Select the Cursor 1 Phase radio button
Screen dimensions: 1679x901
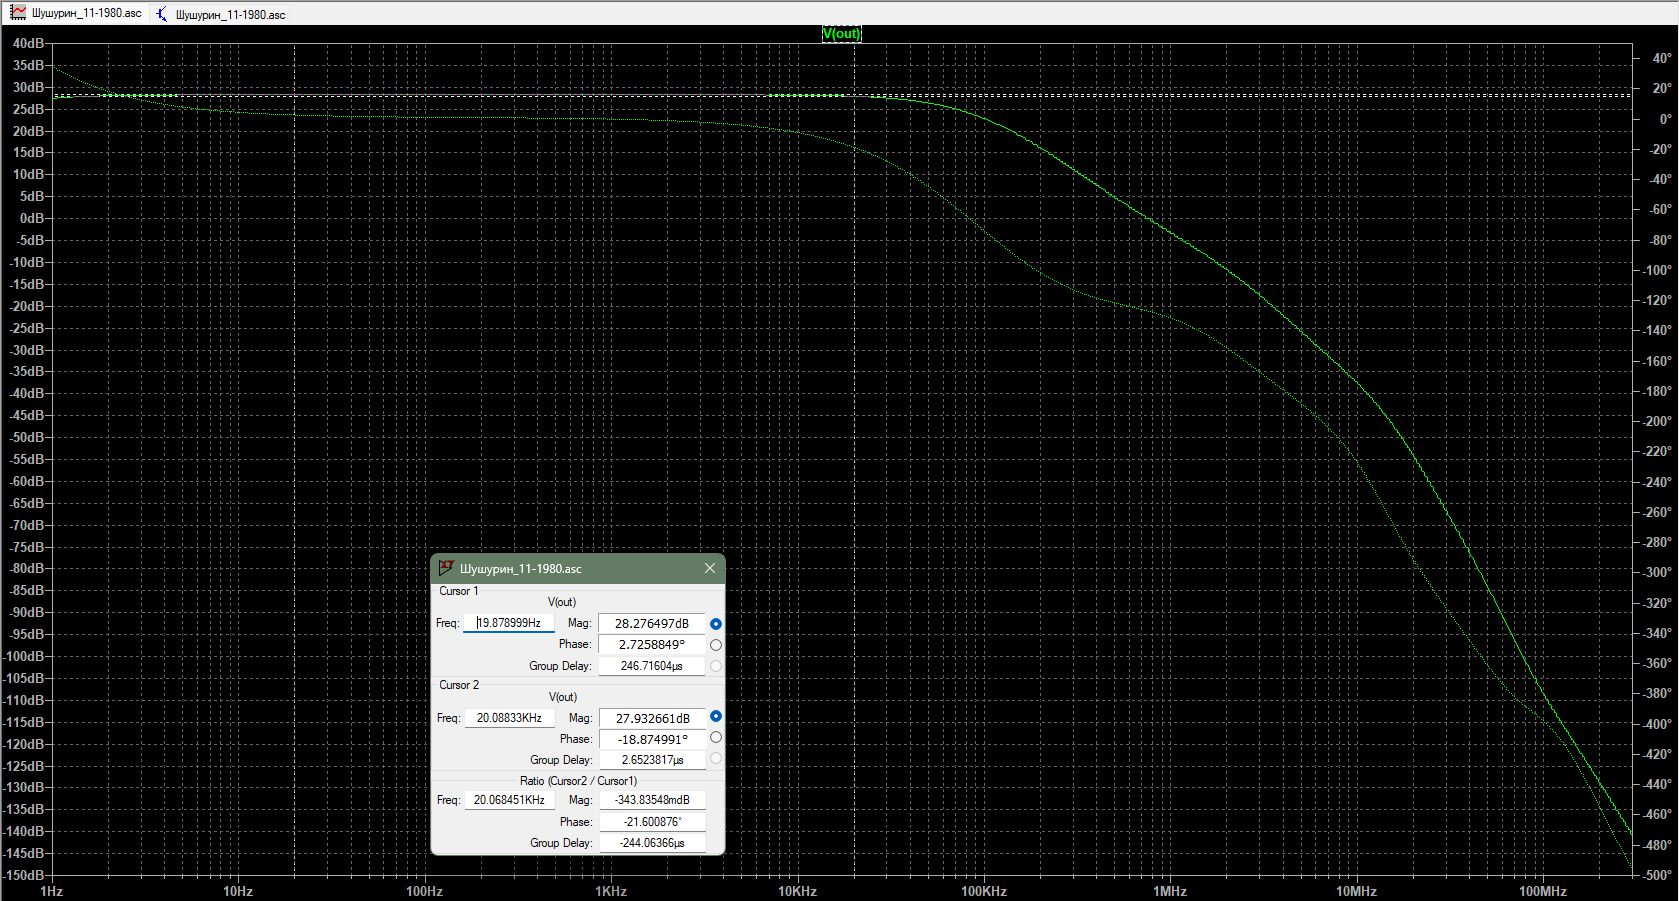click(716, 645)
